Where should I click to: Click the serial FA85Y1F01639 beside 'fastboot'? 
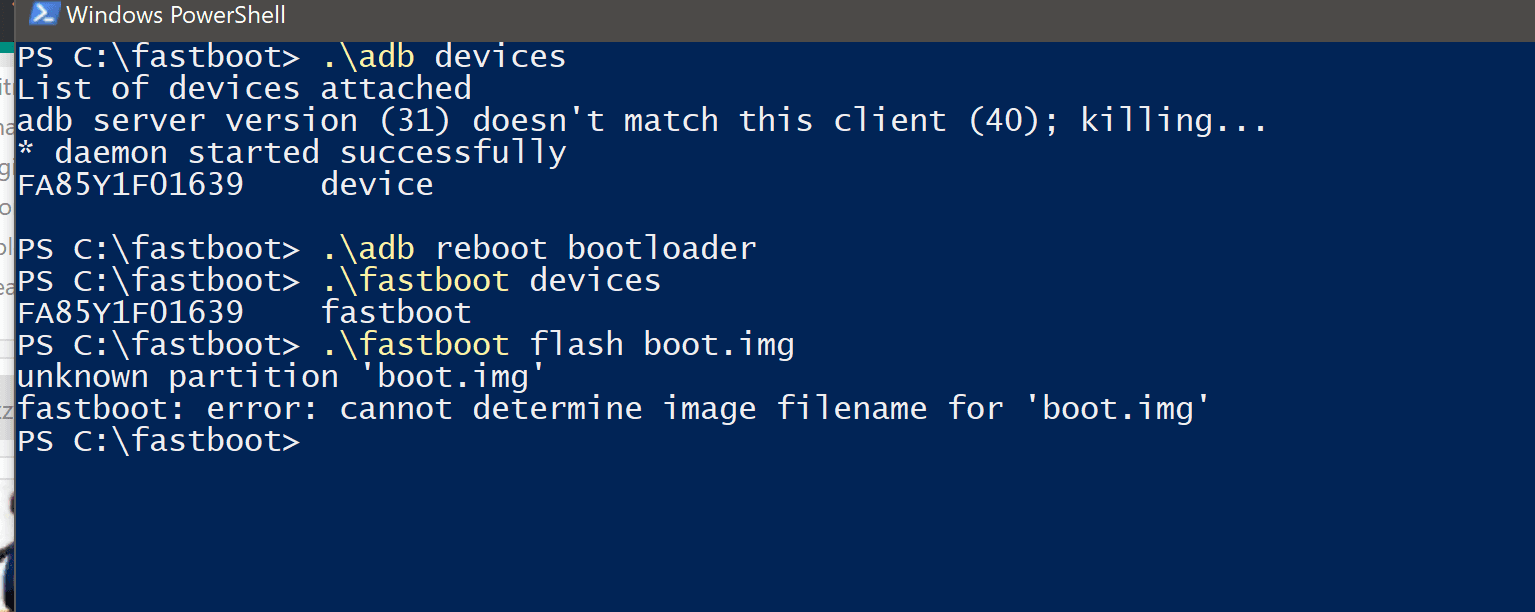pyautogui.click(x=131, y=313)
